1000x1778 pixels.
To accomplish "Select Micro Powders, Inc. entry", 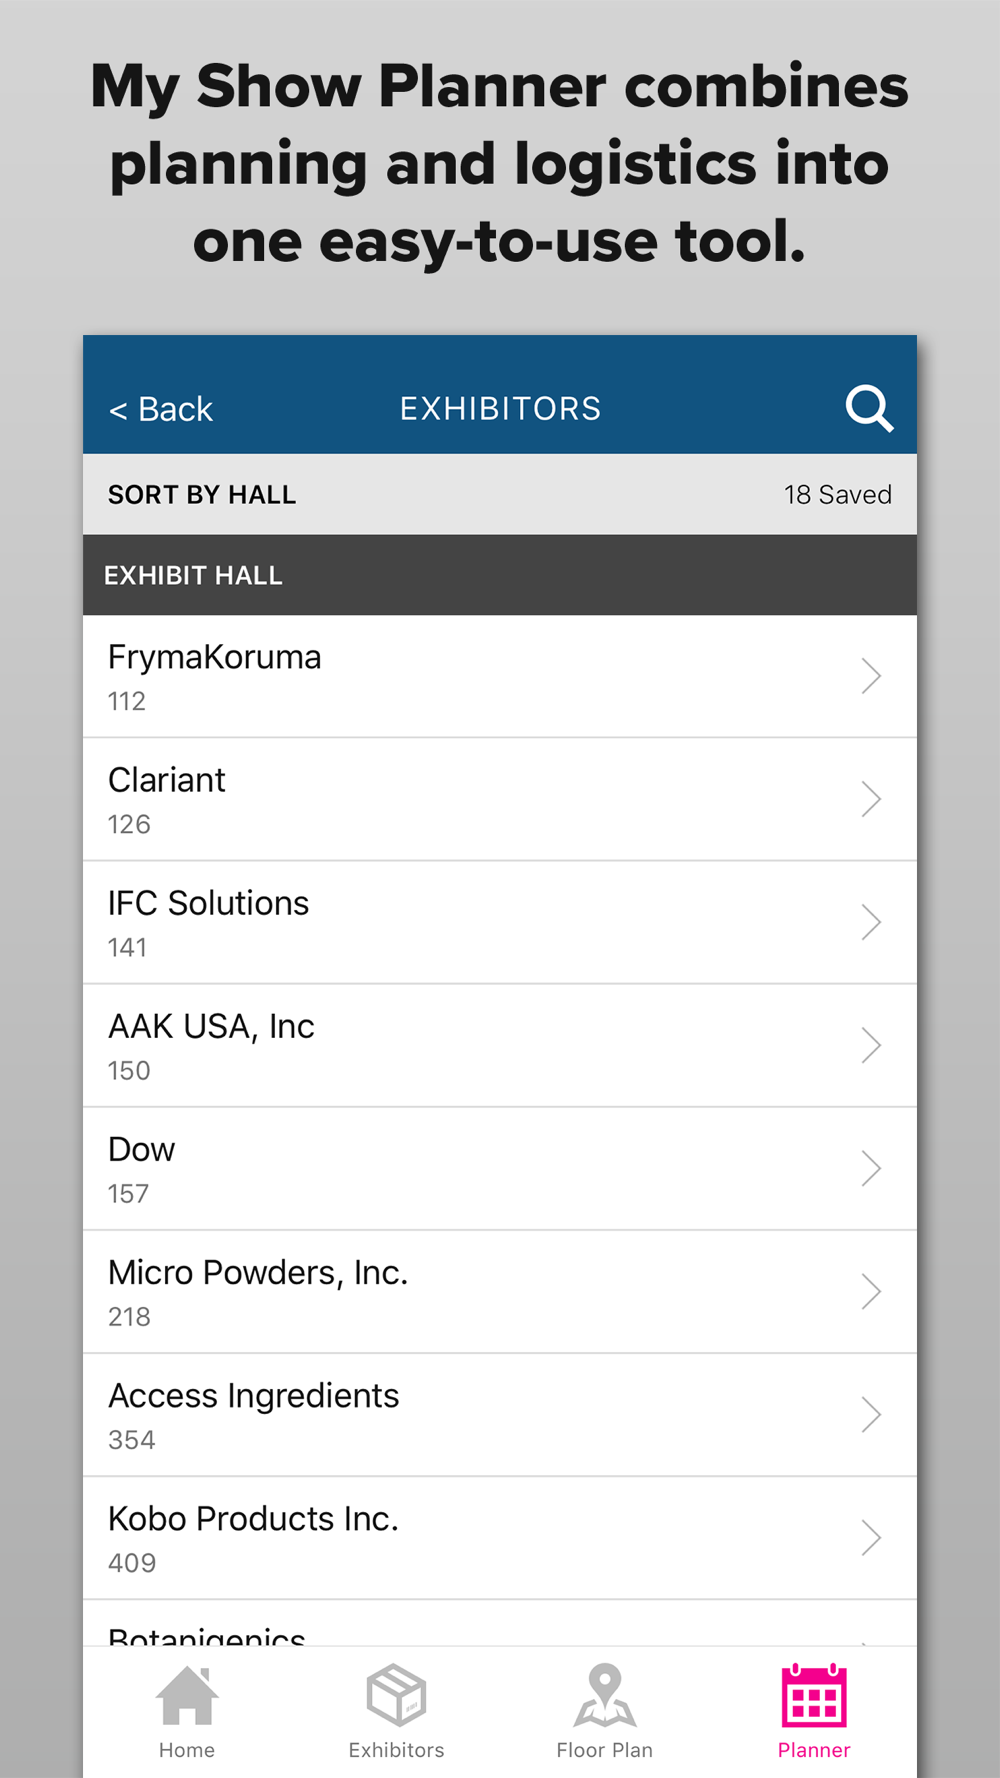I will point(500,1292).
